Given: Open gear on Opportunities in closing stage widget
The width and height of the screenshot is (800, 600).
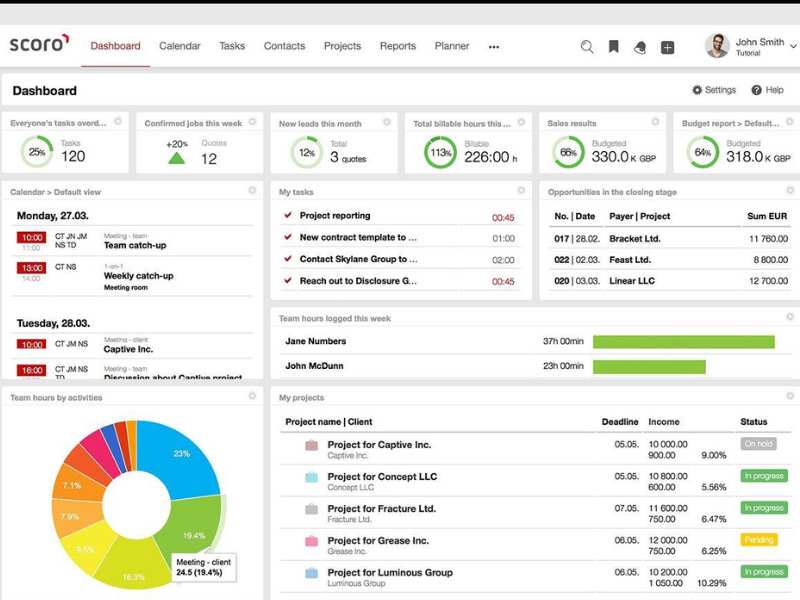Looking at the screenshot, I should click(790, 190).
